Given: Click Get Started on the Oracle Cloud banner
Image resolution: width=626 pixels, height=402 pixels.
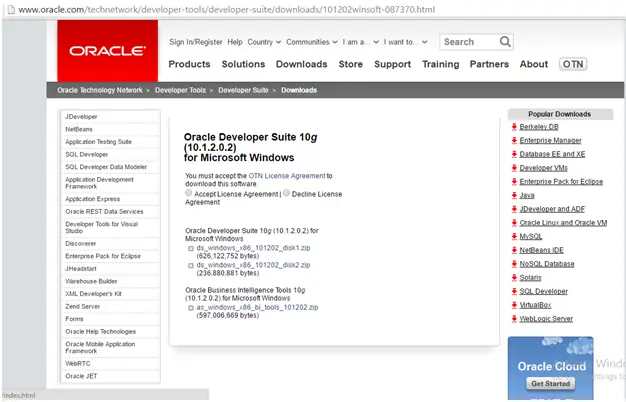Looking at the screenshot, I should point(551,384).
